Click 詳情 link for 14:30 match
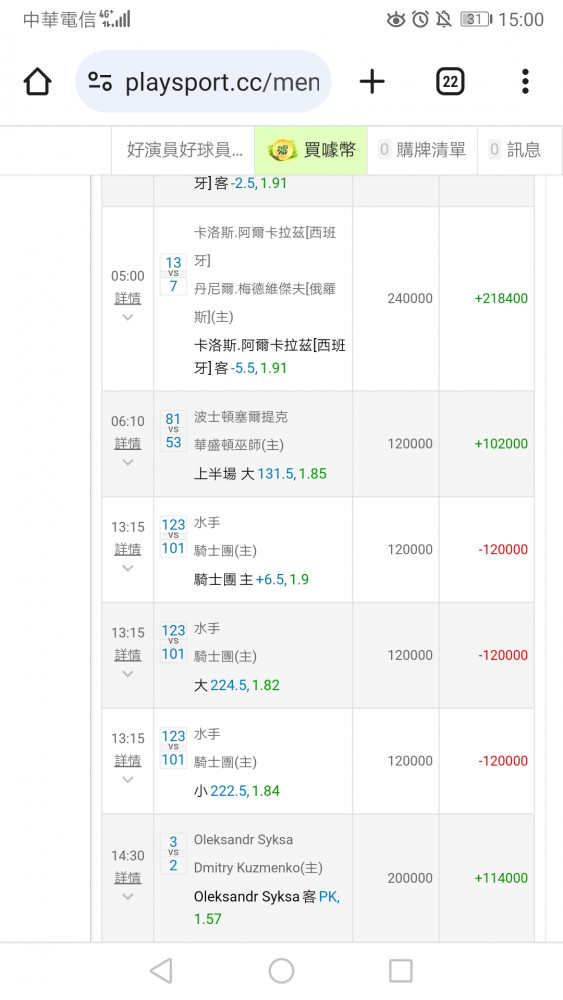The width and height of the screenshot is (563, 1000). 128,878
